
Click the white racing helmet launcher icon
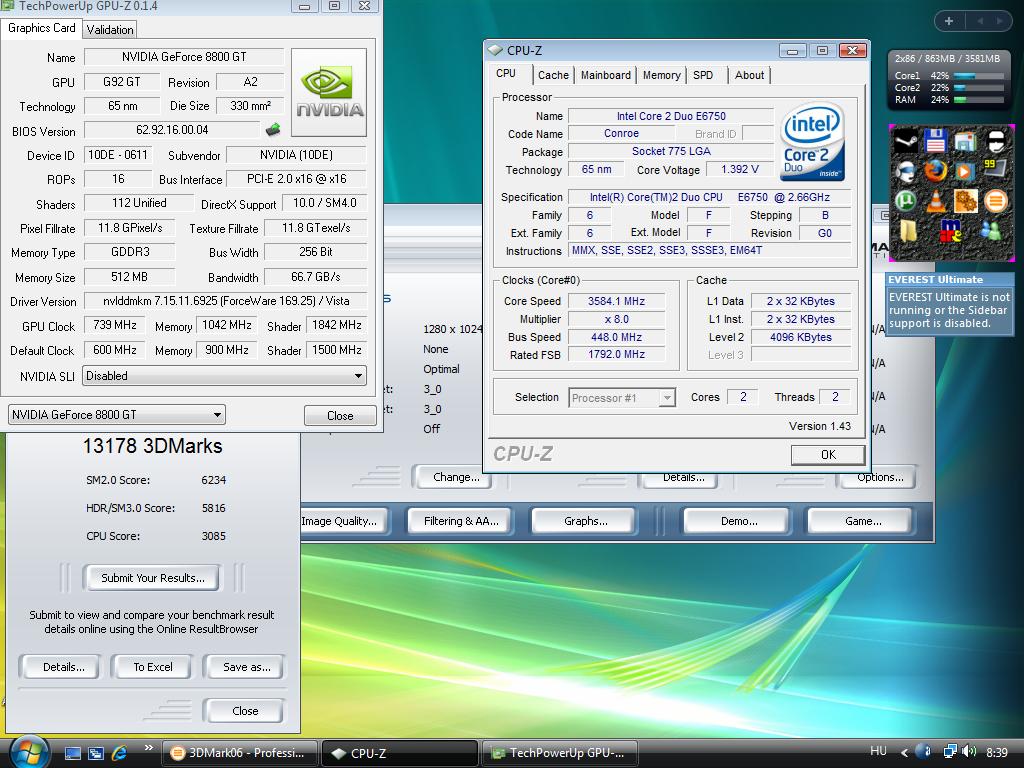[x=995, y=142]
